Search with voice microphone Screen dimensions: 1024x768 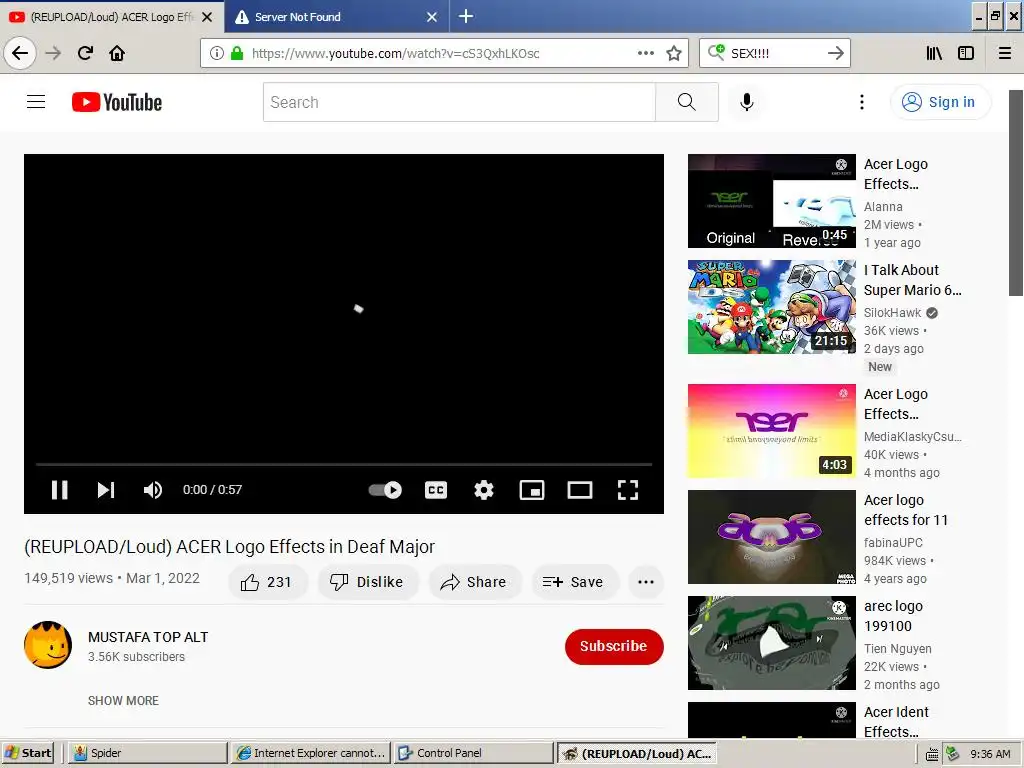(x=746, y=102)
